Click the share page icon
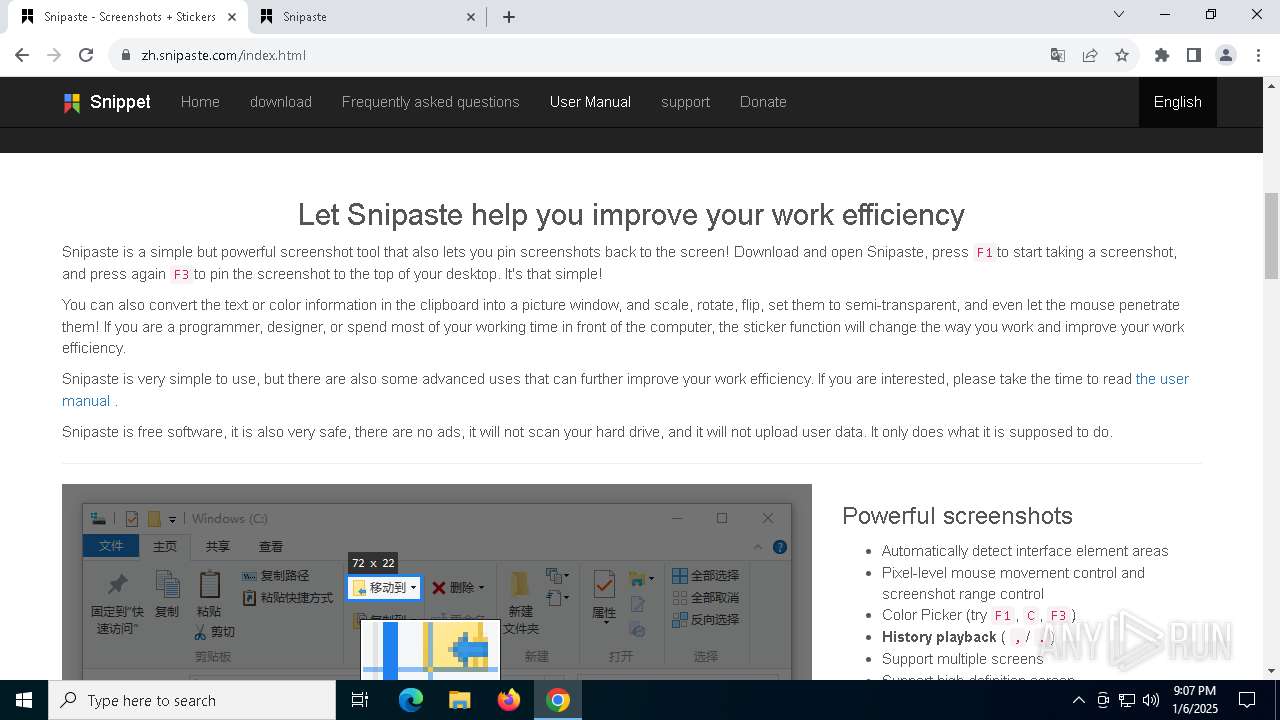Viewport: 1280px width, 720px height. [x=1090, y=55]
